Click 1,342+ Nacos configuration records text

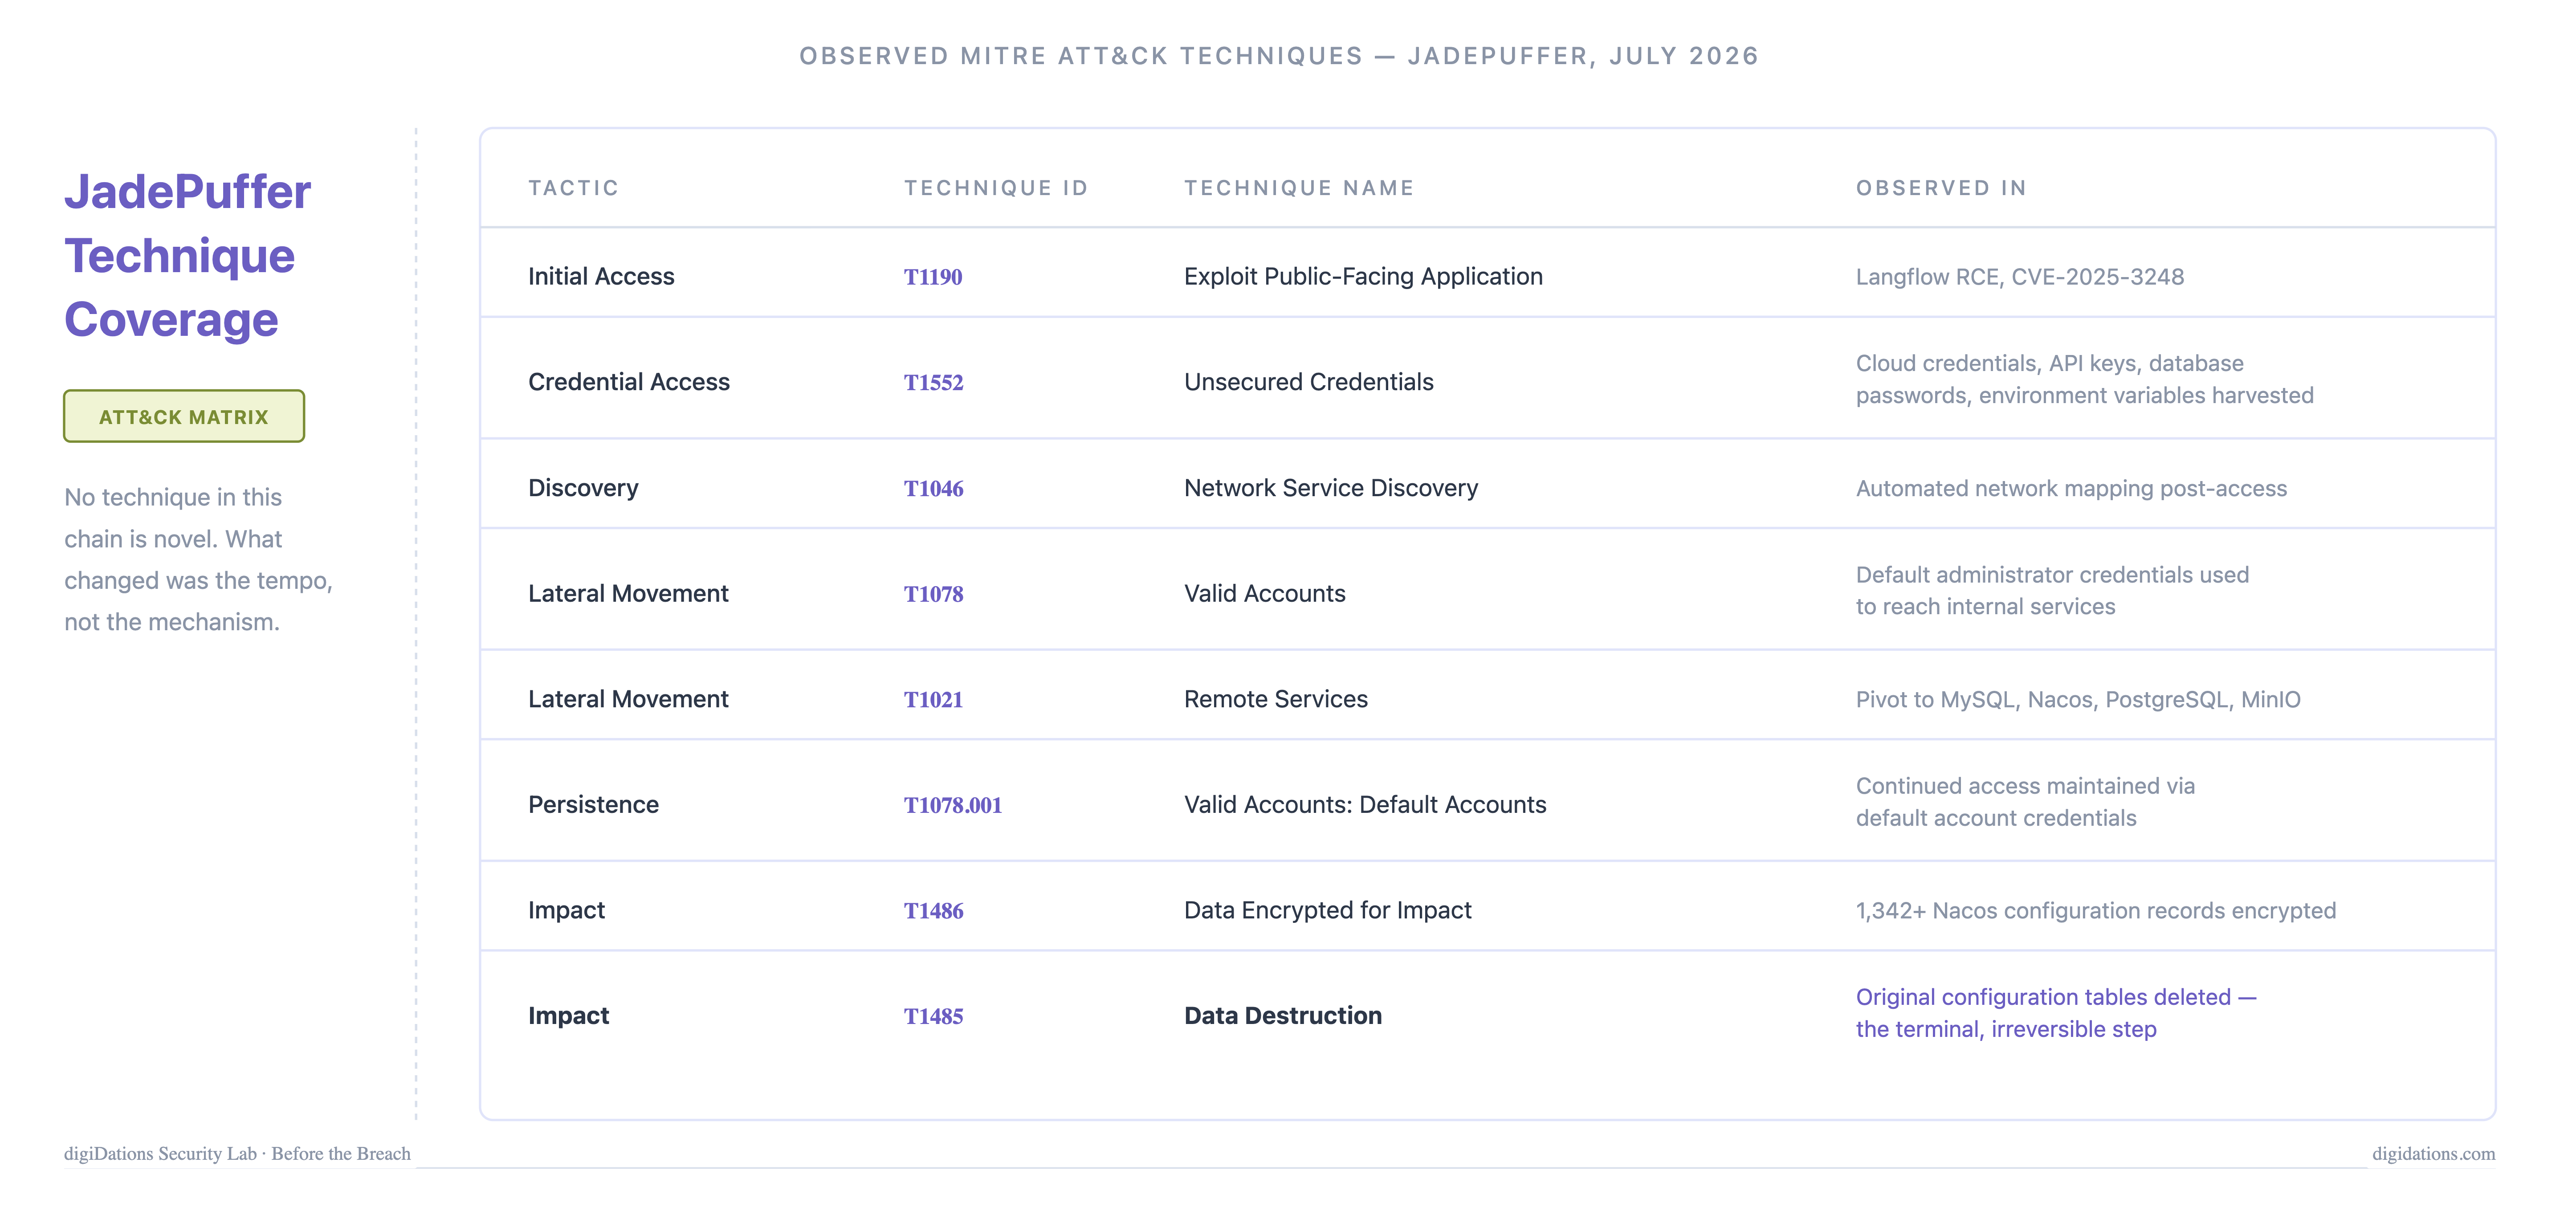(2096, 911)
